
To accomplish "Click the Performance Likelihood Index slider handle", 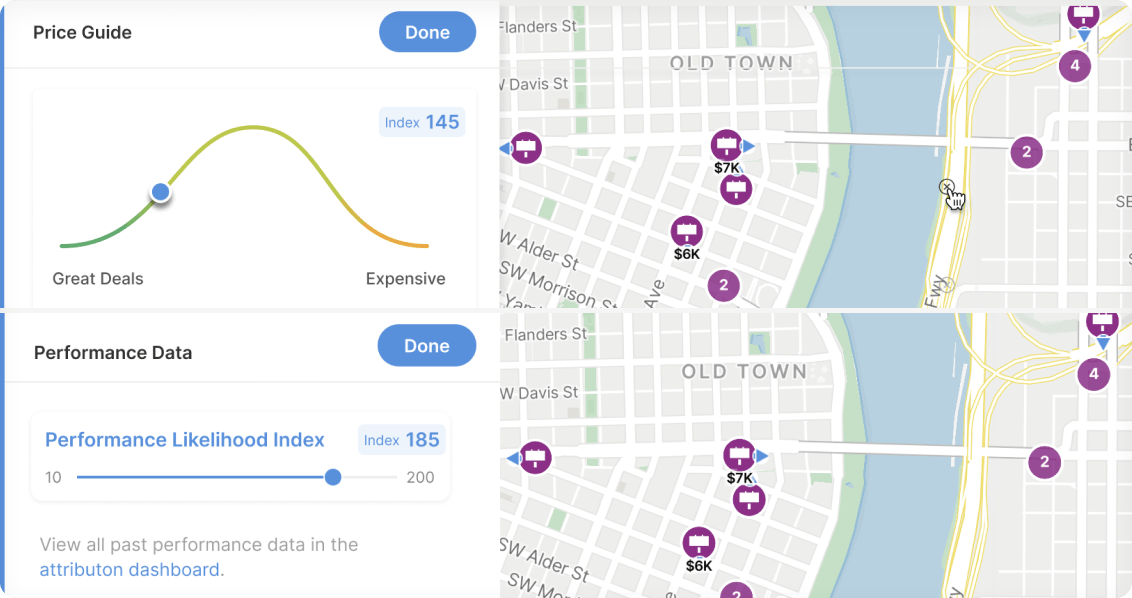I will pos(333,477).
